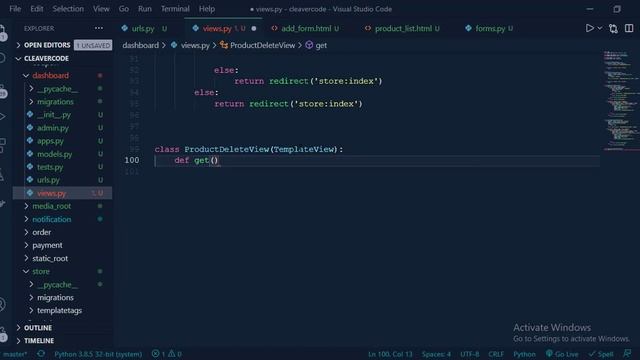Open the Go menu
Image resolution: width=640 pixels, height=360 pixels.
[x=124, y=9]
